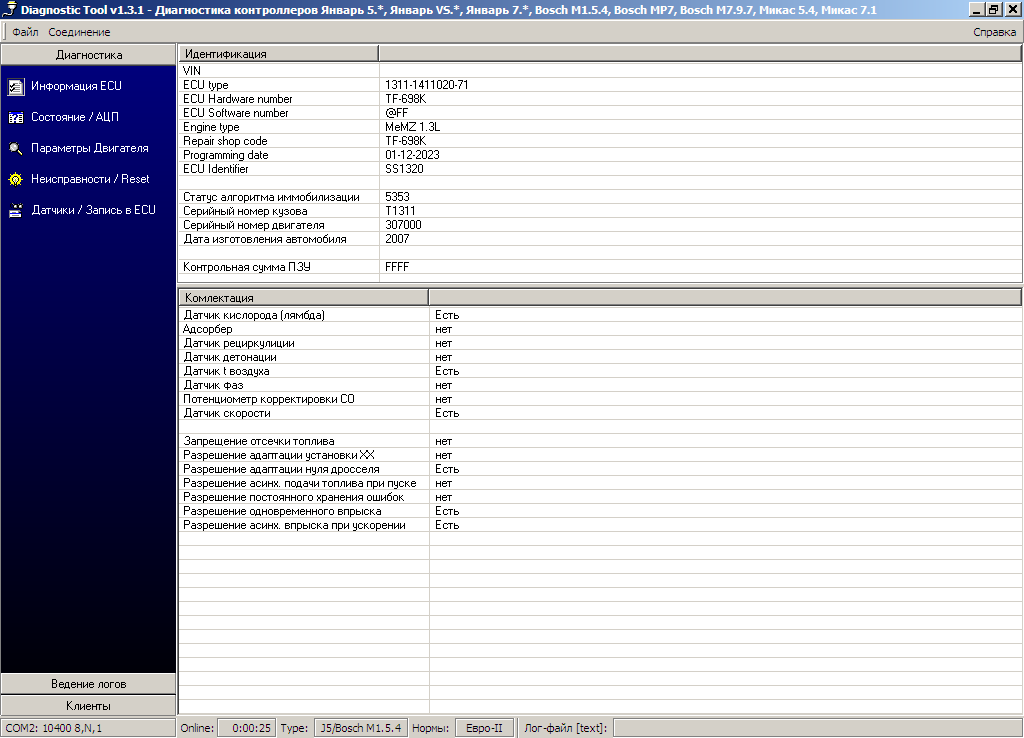Click Разрешение асинх. впрыска при ускорении row
Viewport: 1024px width, 738px height.
click(600, 526)
